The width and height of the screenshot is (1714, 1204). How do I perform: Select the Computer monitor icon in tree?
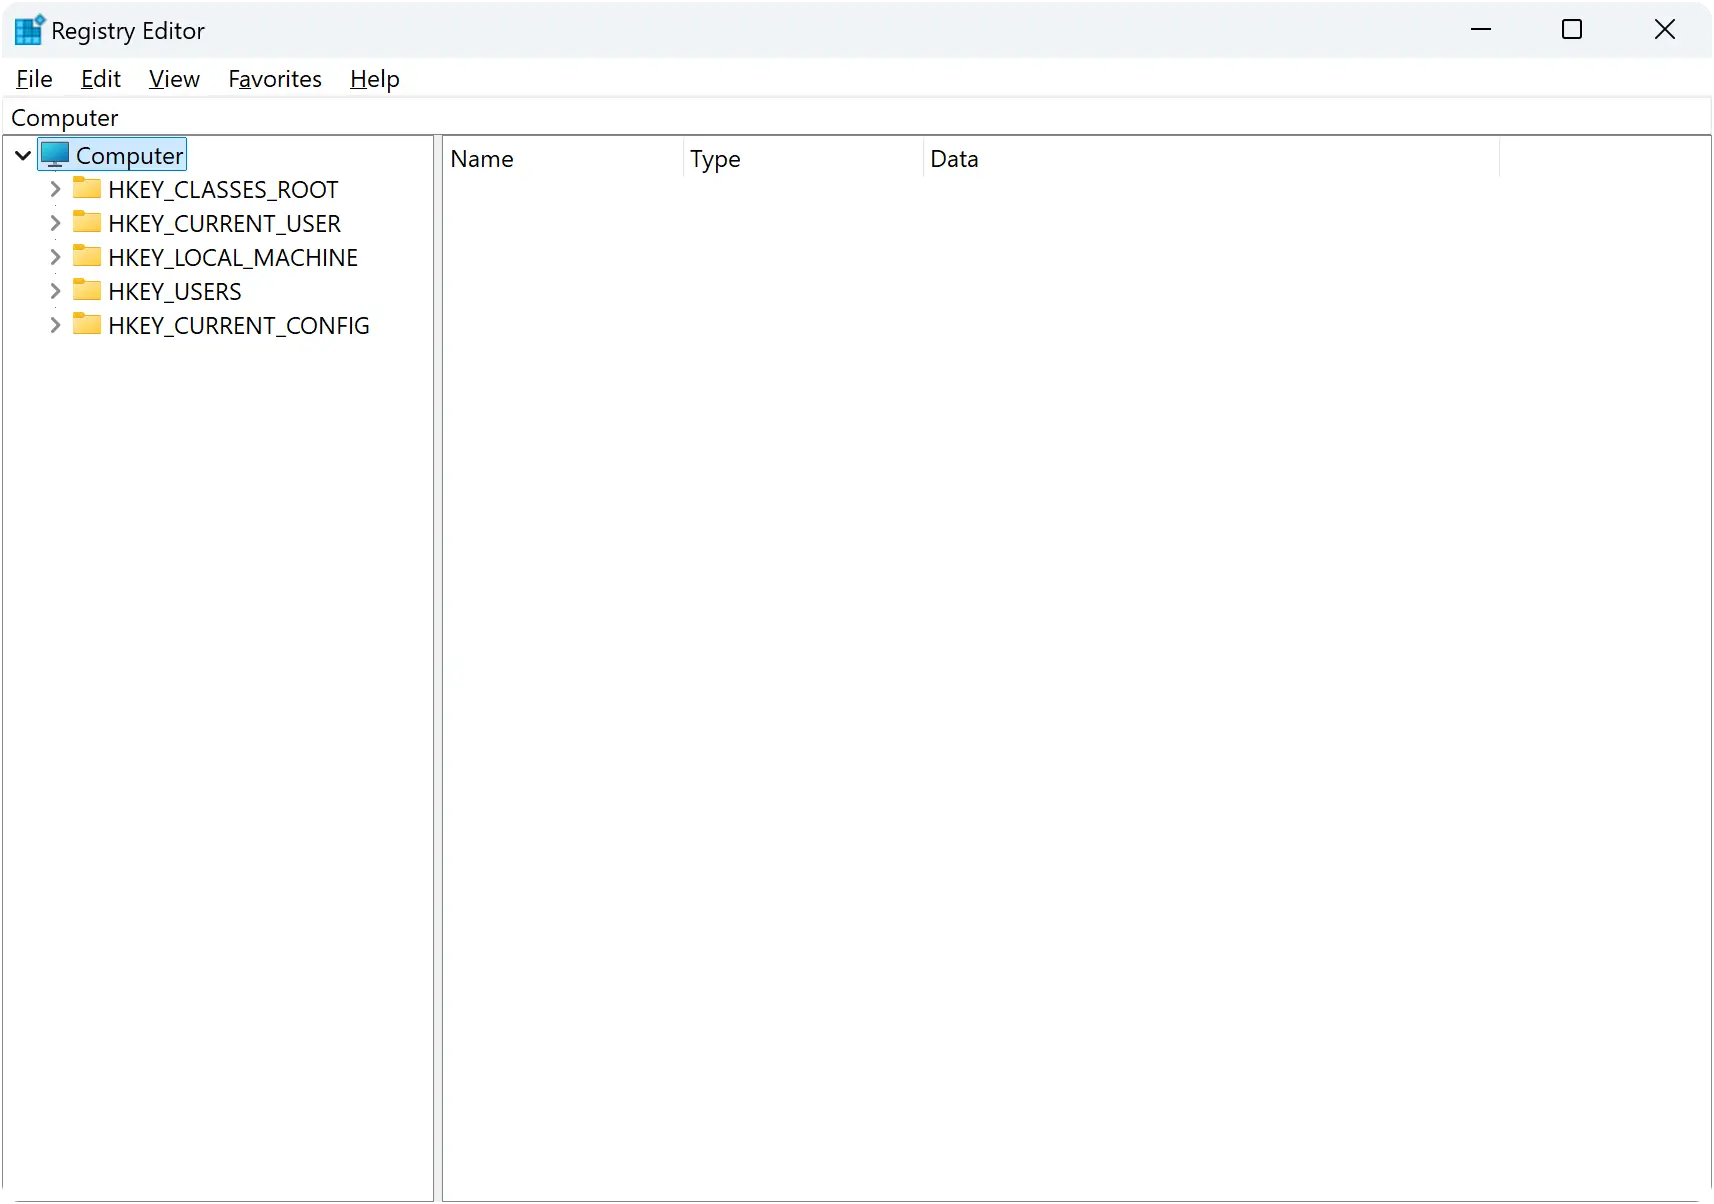(55, 155)
